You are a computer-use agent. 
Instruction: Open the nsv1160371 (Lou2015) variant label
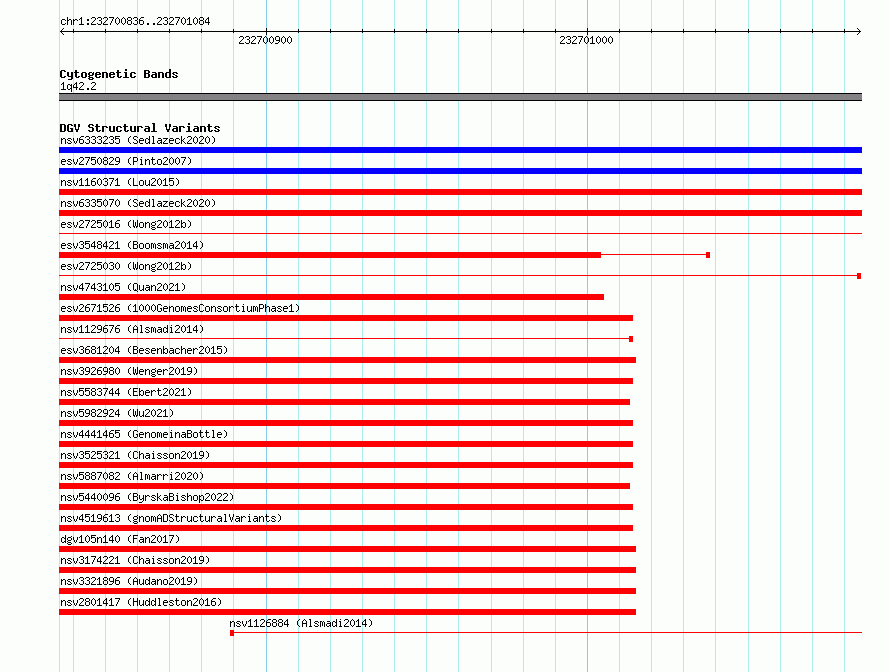pos(120,182)
